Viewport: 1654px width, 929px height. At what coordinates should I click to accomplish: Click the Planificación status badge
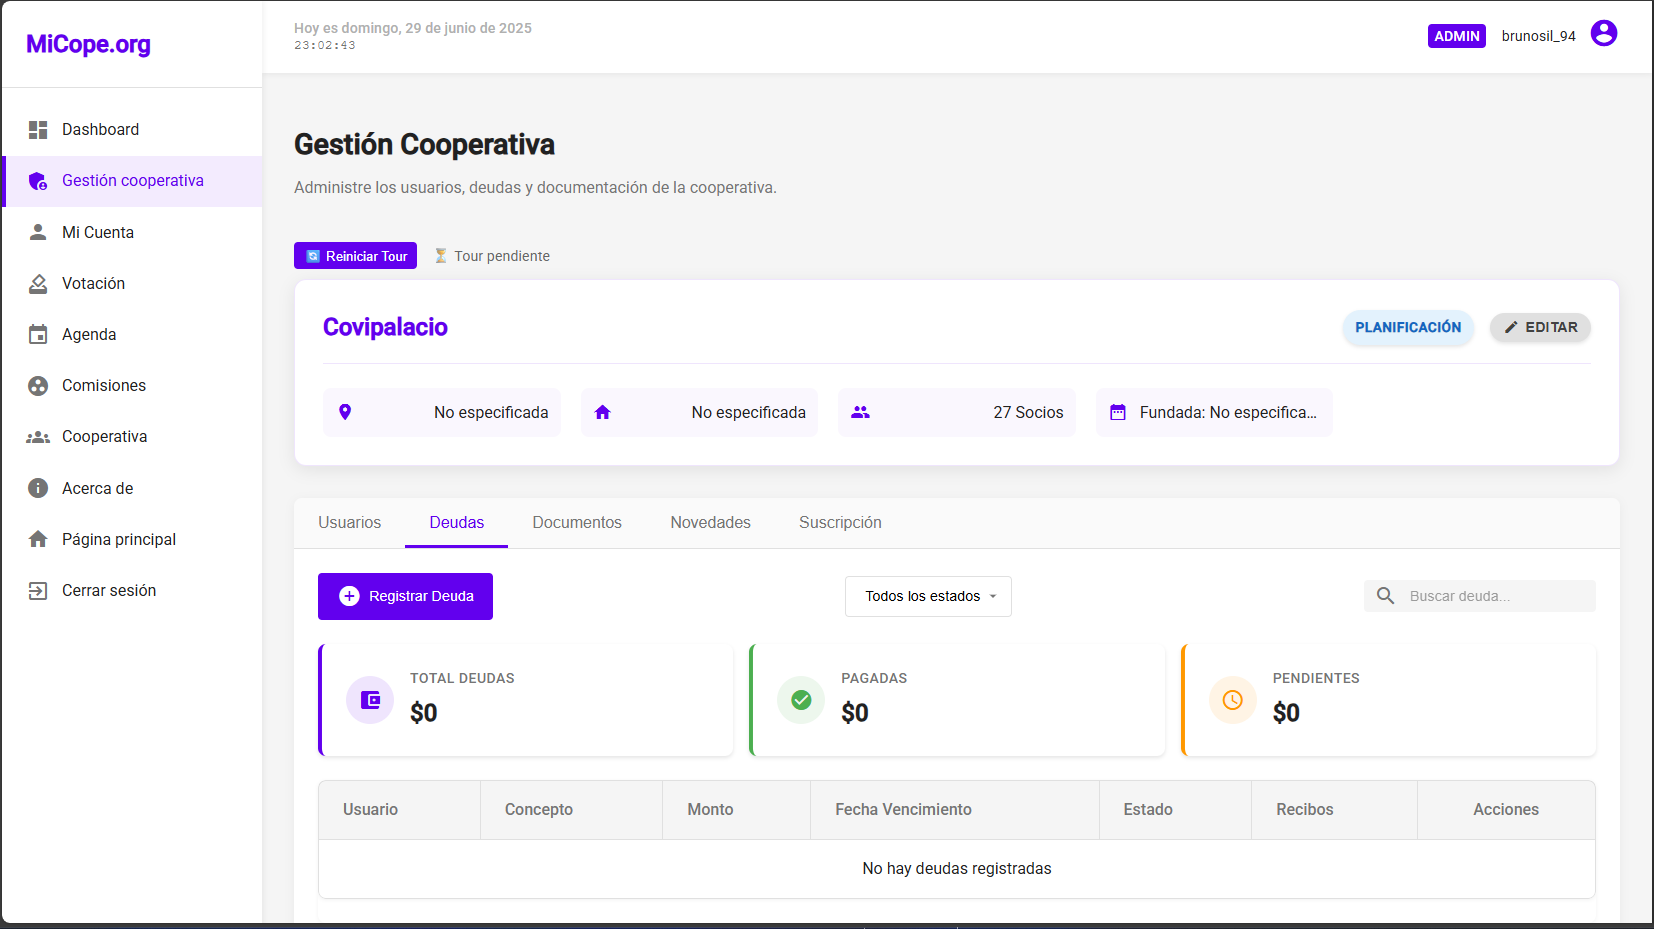click(x=1407, y=328)
